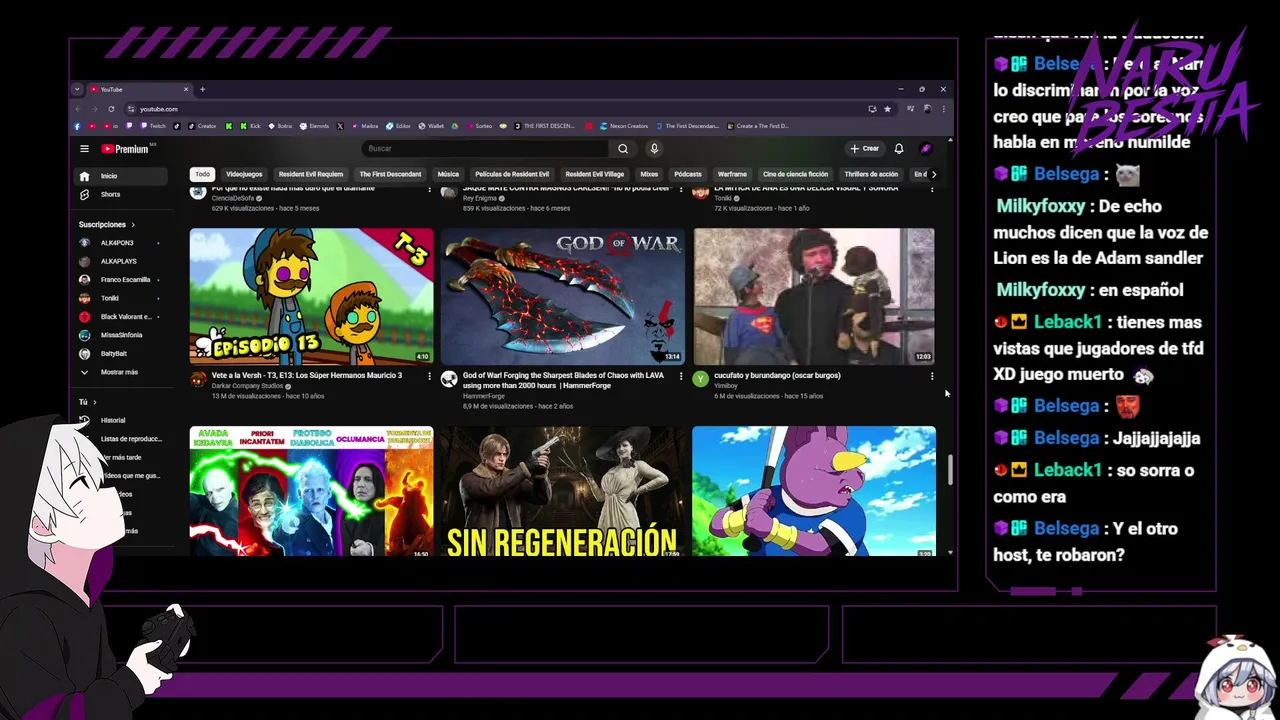
Task: Start voice search with microphone icon
Action: click(x=654, y=149)
